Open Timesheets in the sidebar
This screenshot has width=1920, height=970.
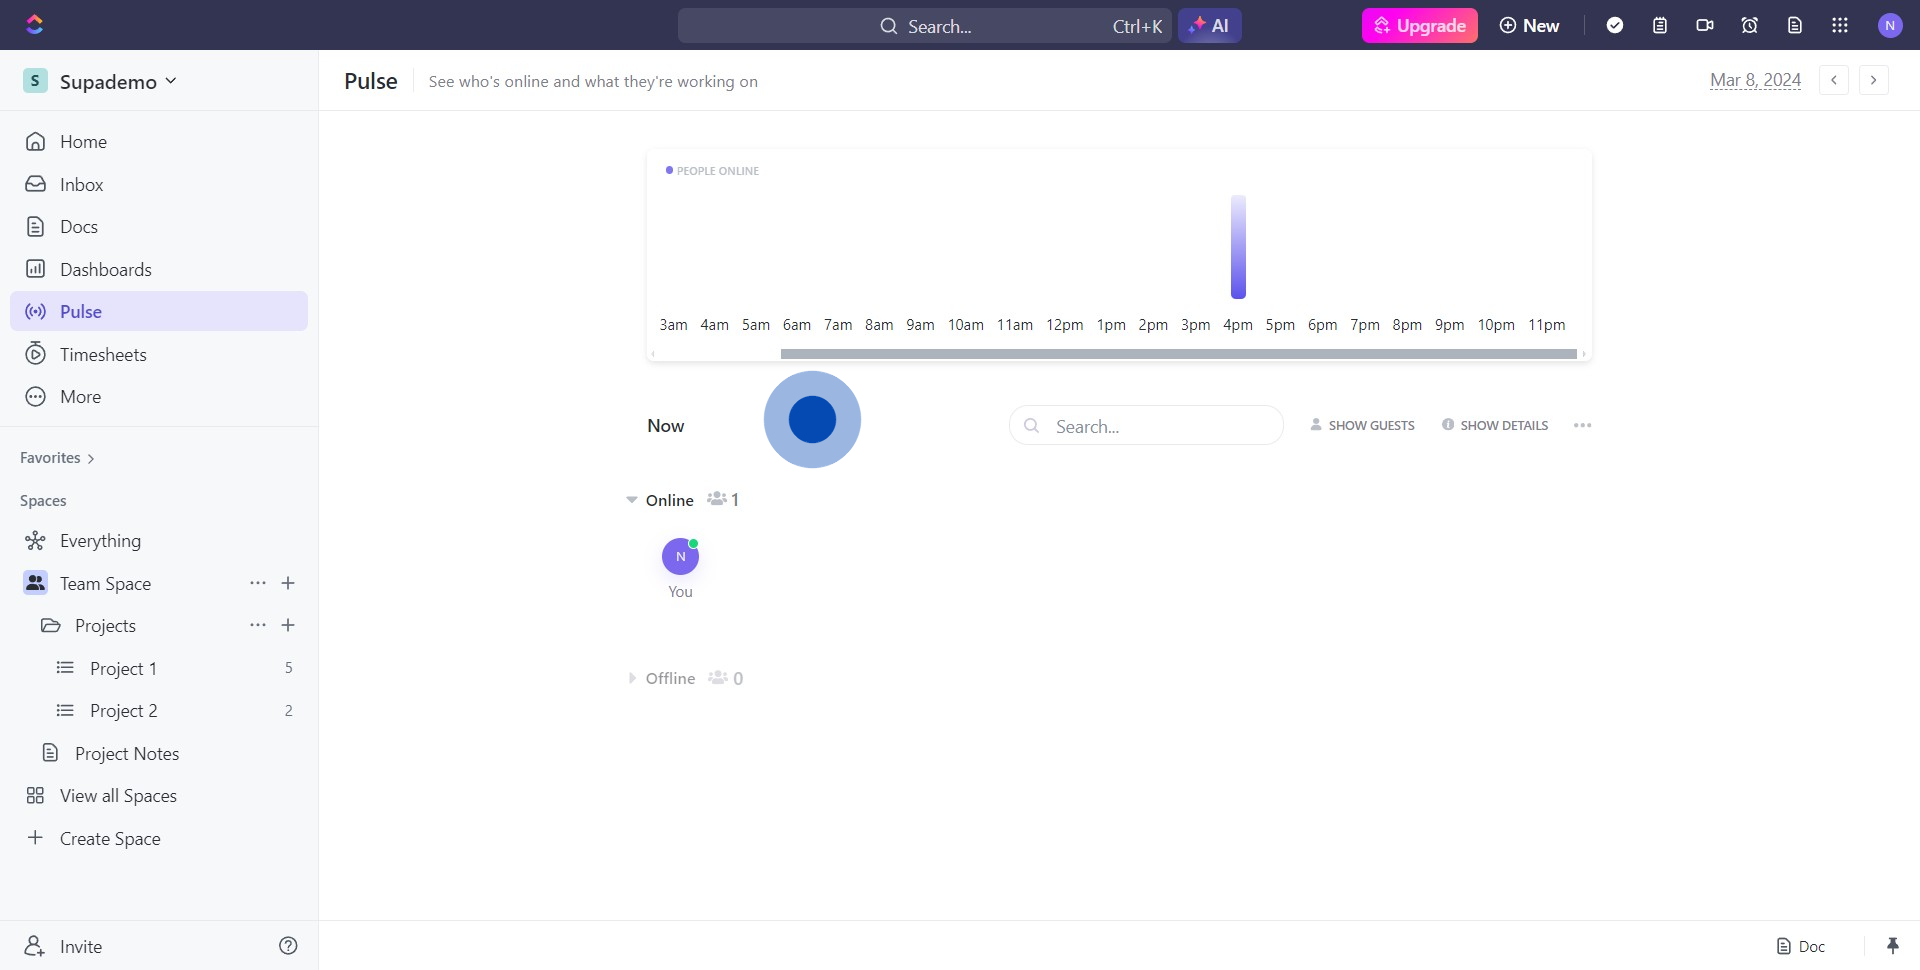(x=103, y=354)
